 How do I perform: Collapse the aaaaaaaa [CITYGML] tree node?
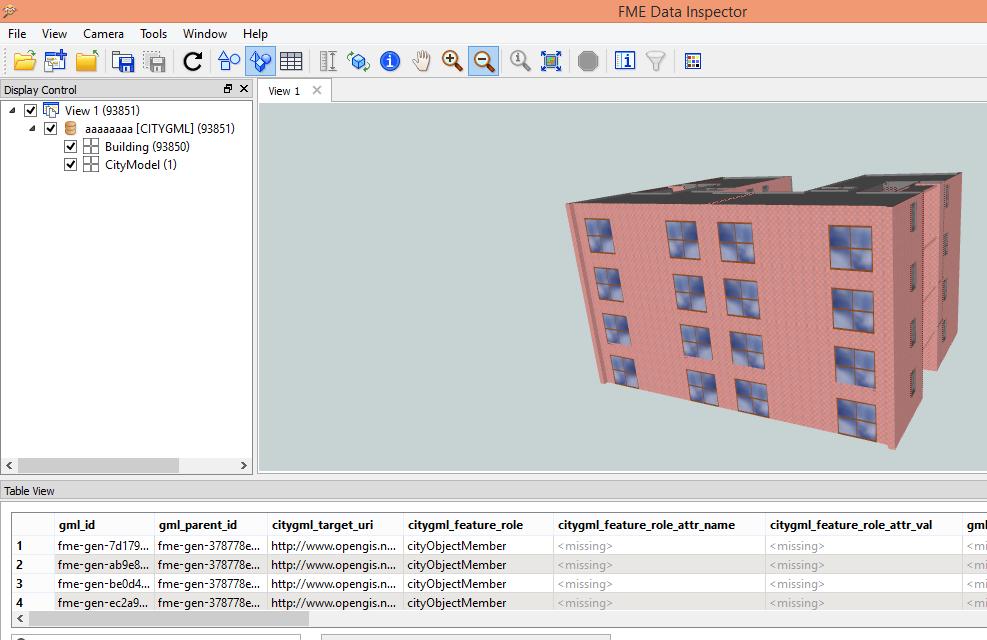click(x=32, y=128)
